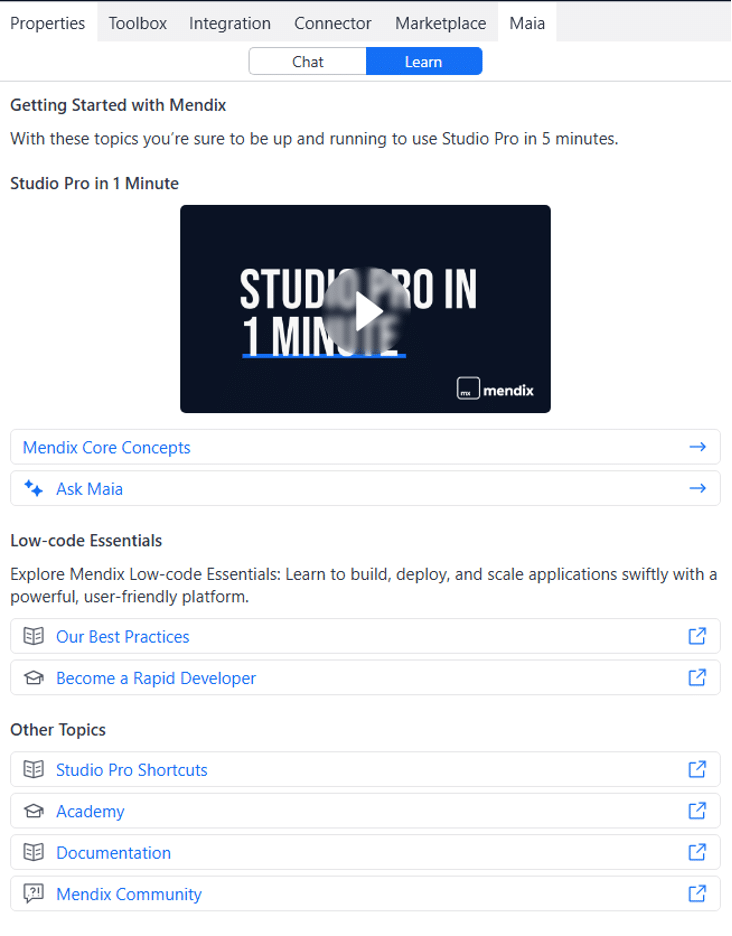Play the Studio Pro in 1 Minute video
Image resolution: width=732 pixels, height=936 pixels.
(x=366, y=311)
